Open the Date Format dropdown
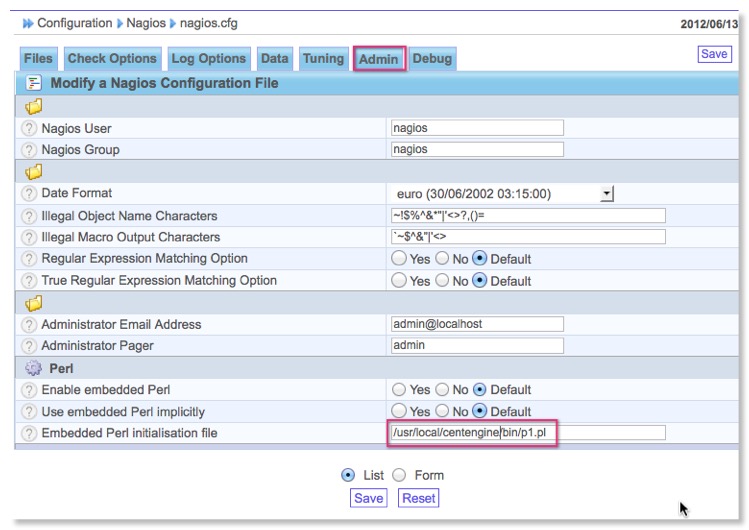Image resolution: width=749 pixels, height=530 pixels. [x=605, y=193]
